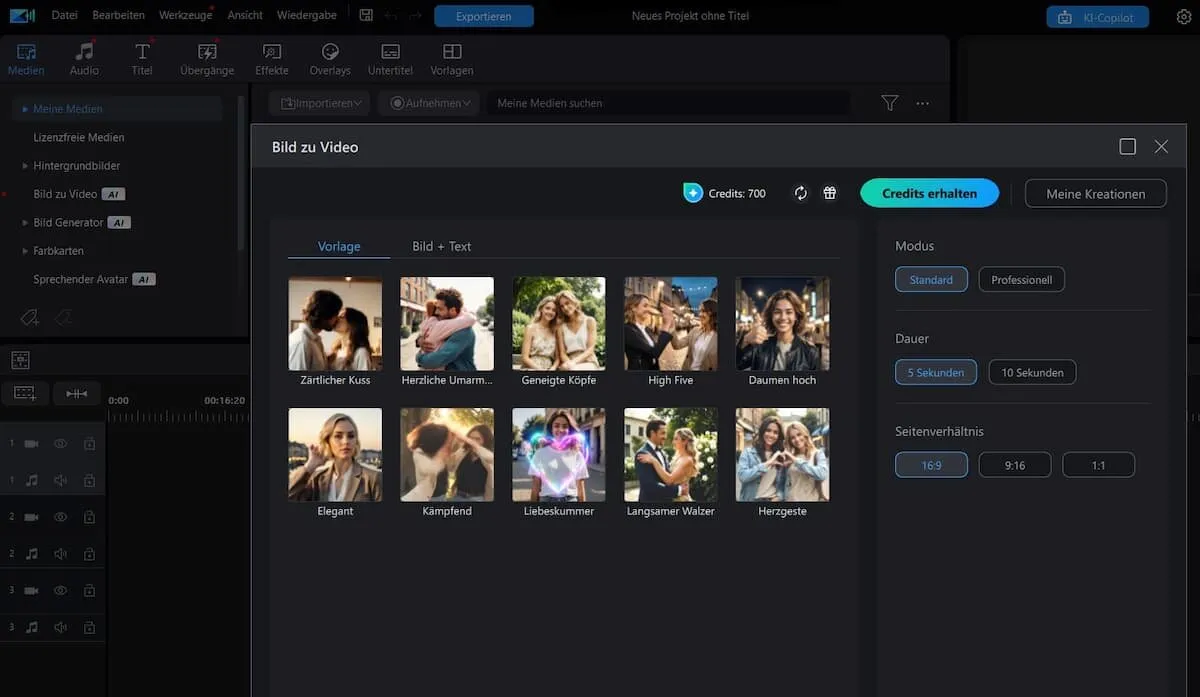Lock the second video track

click(89, 516)
